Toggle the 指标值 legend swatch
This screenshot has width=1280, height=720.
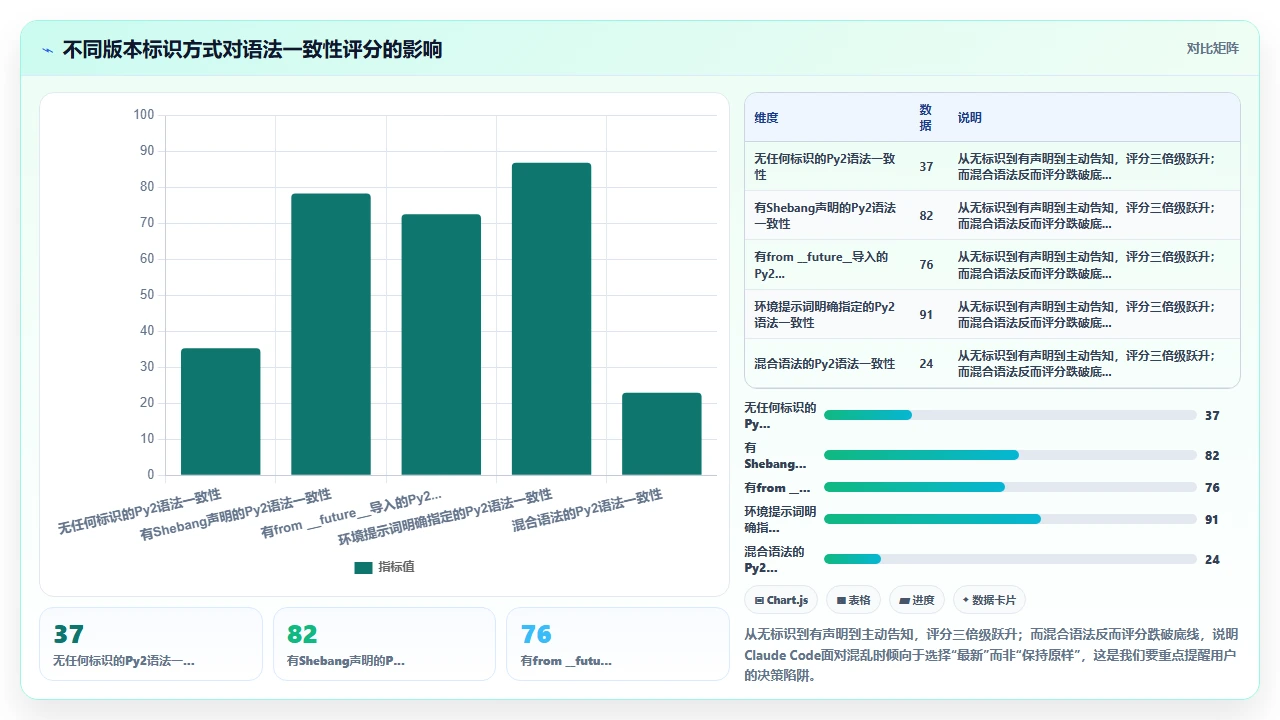(363, 567)
